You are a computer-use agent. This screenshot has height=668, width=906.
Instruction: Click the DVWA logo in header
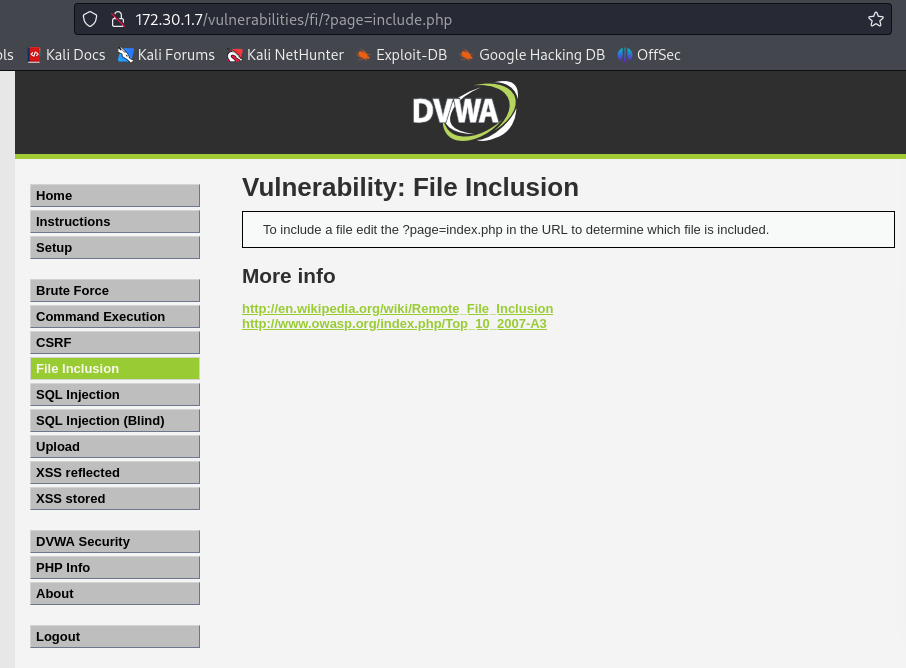pyautogui.click(x=465, y=111)
